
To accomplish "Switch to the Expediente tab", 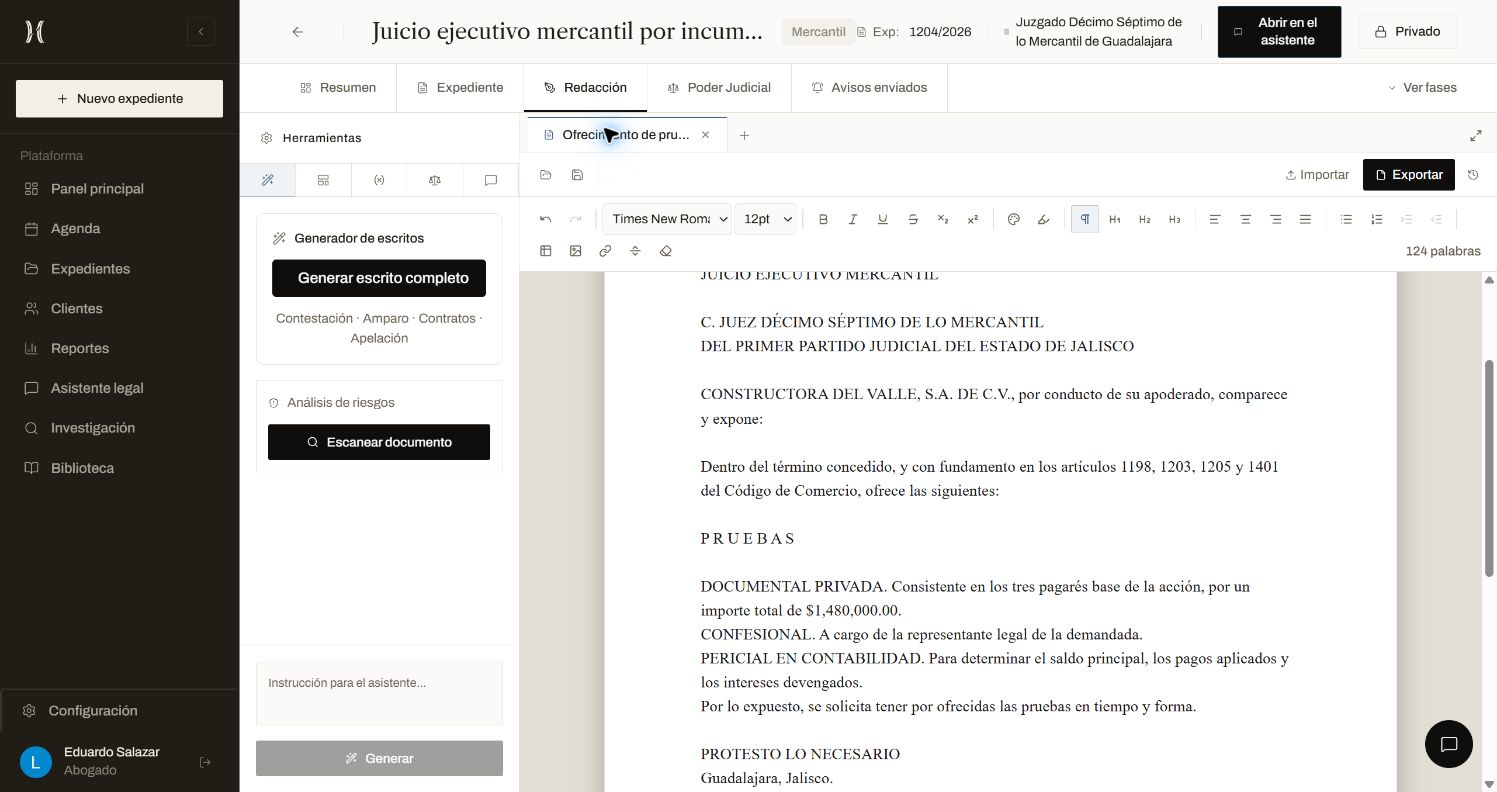I will point(460,88).
